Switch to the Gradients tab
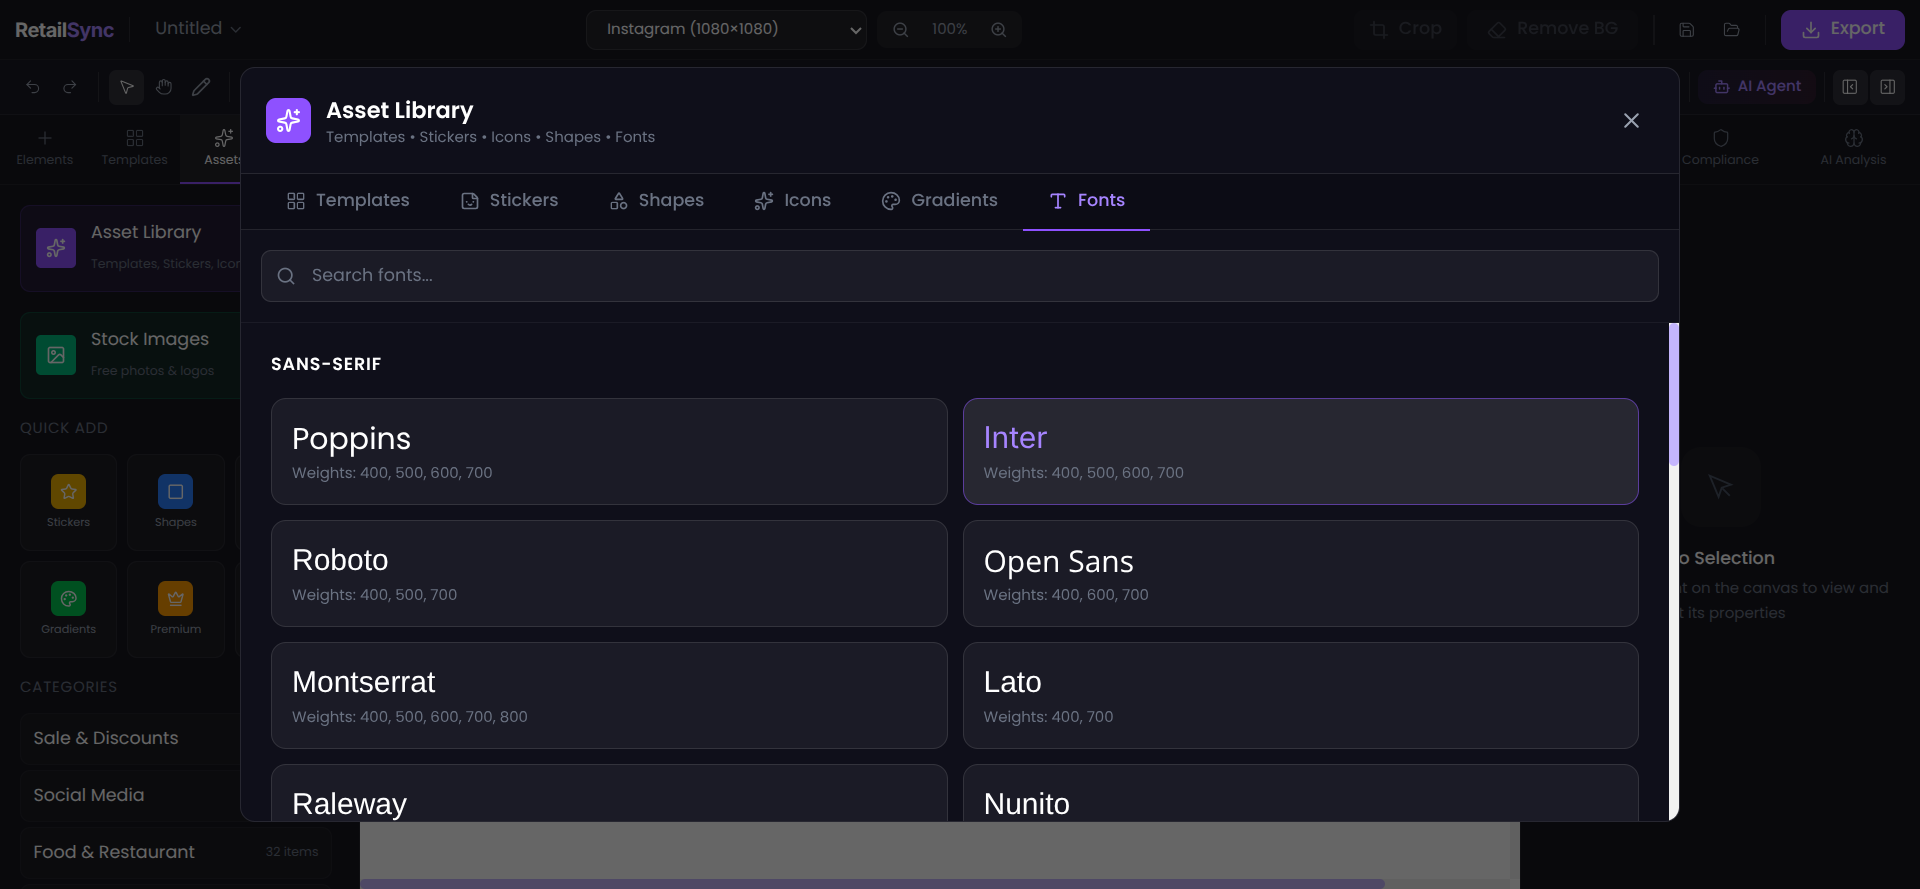Image resolution: width=1920 pixels, height=889 pixels. [940, 201]
